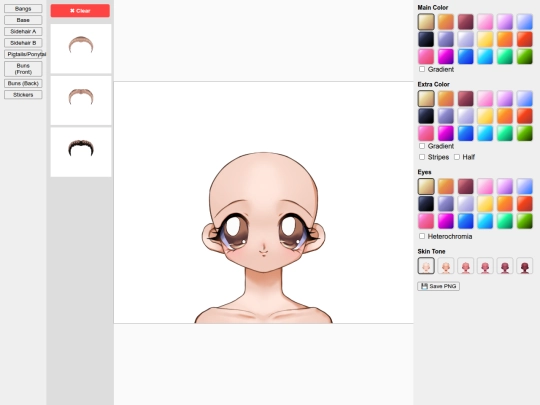Viewport: 540px width, 405px height.
Task: Click the character preview canvas
Action: click(263, 202)
